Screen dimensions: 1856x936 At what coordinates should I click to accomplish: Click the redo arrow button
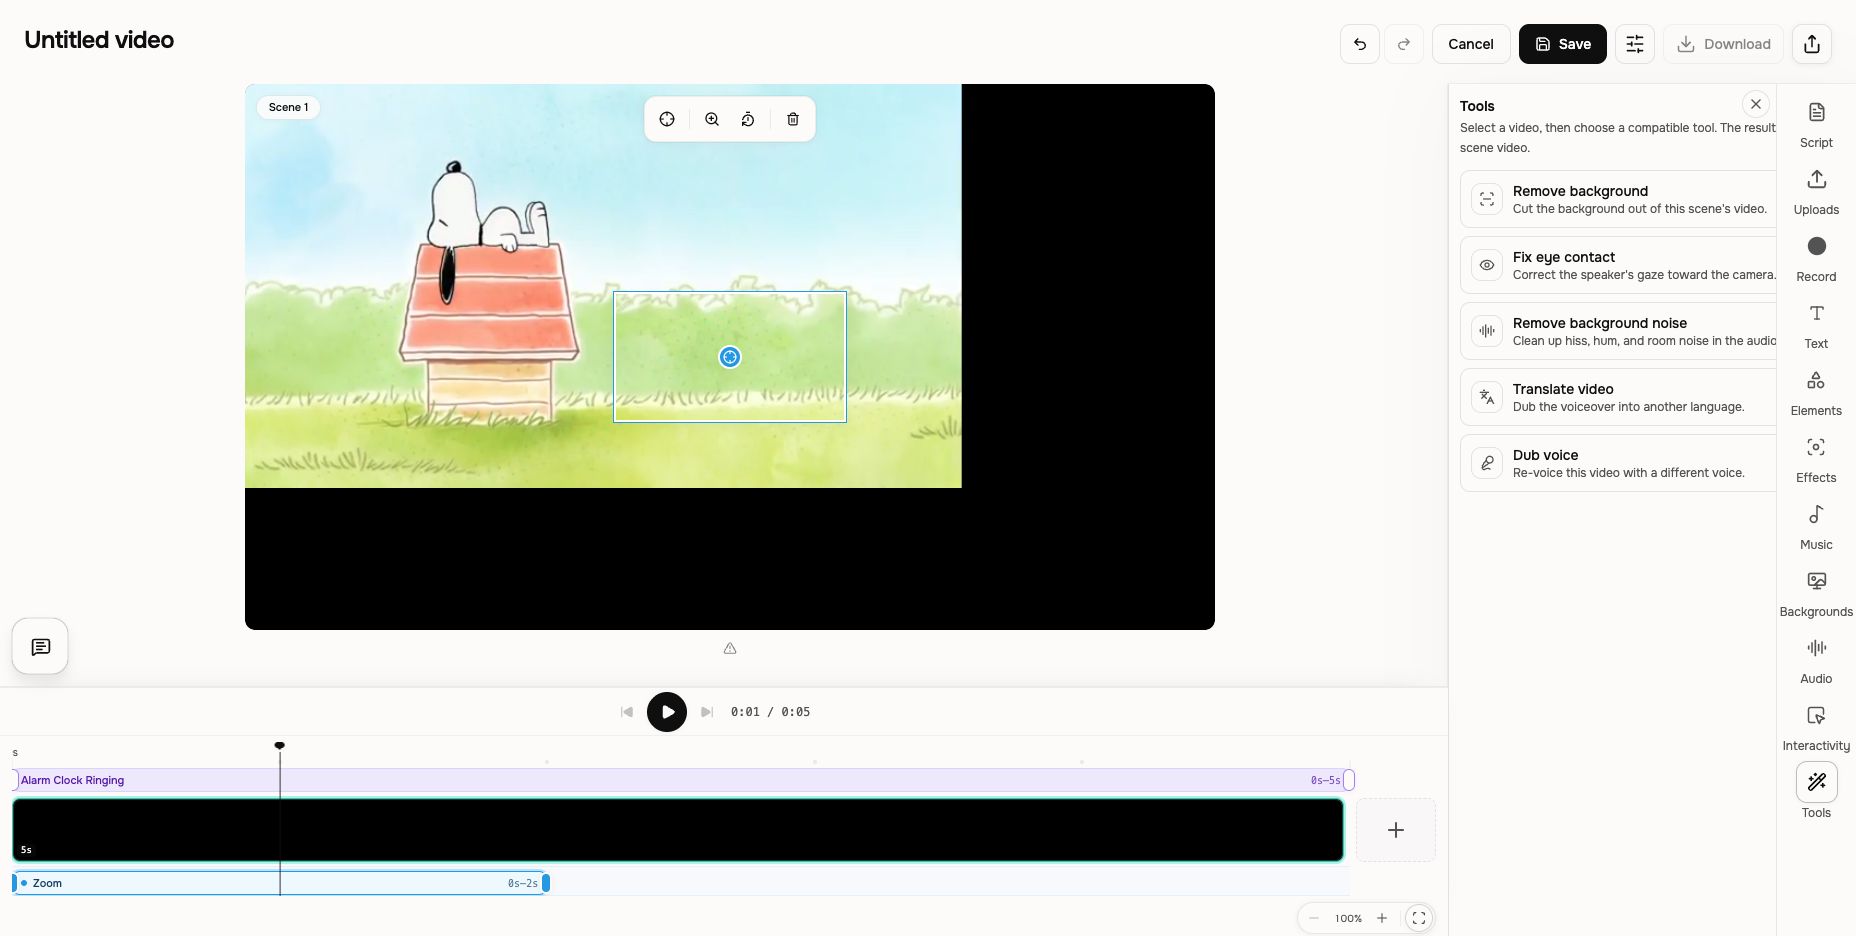(1404, 44)
